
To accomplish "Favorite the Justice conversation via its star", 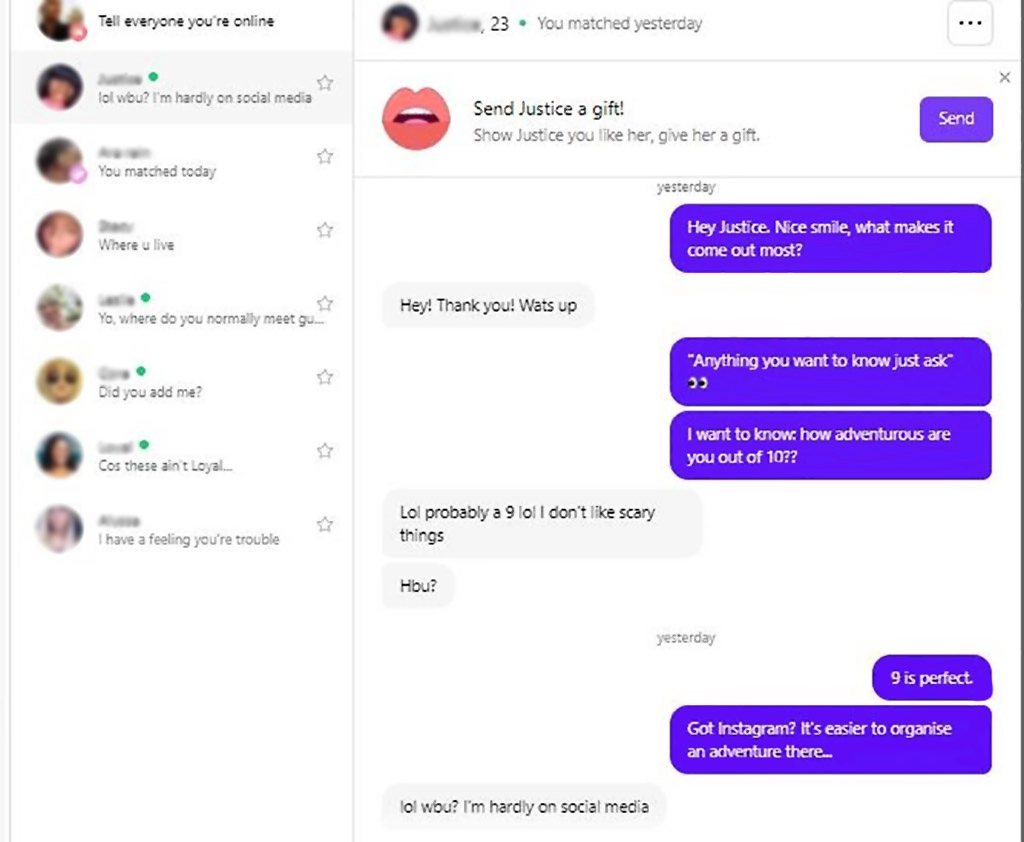I will pos(324,83).
